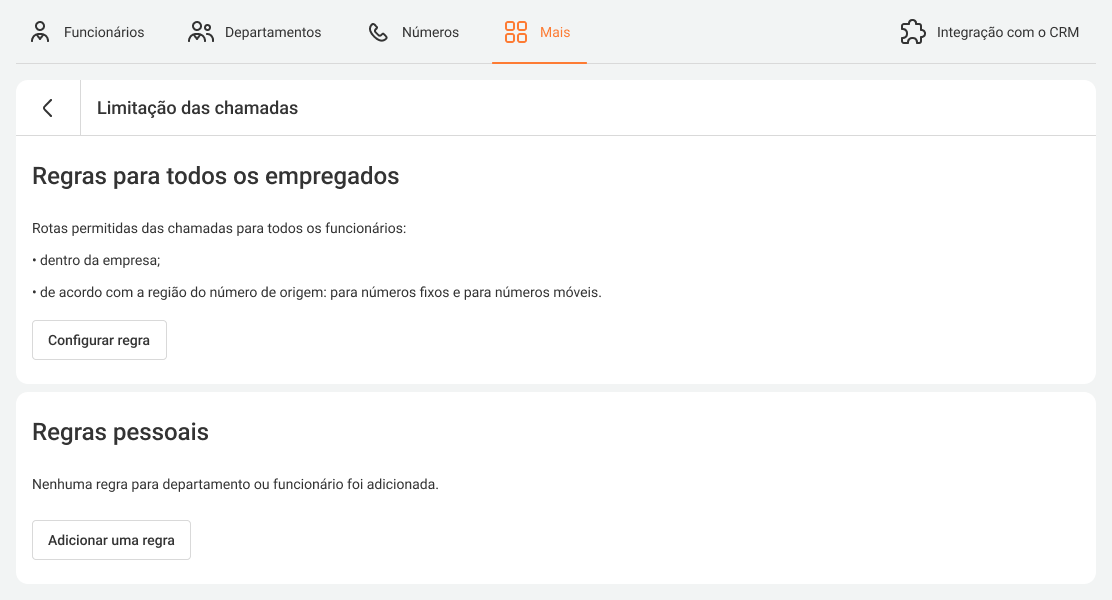Click the bullet about região do número de origem
The width and height of the screenshot is (1112, 600).
click(x=317, y=292)
